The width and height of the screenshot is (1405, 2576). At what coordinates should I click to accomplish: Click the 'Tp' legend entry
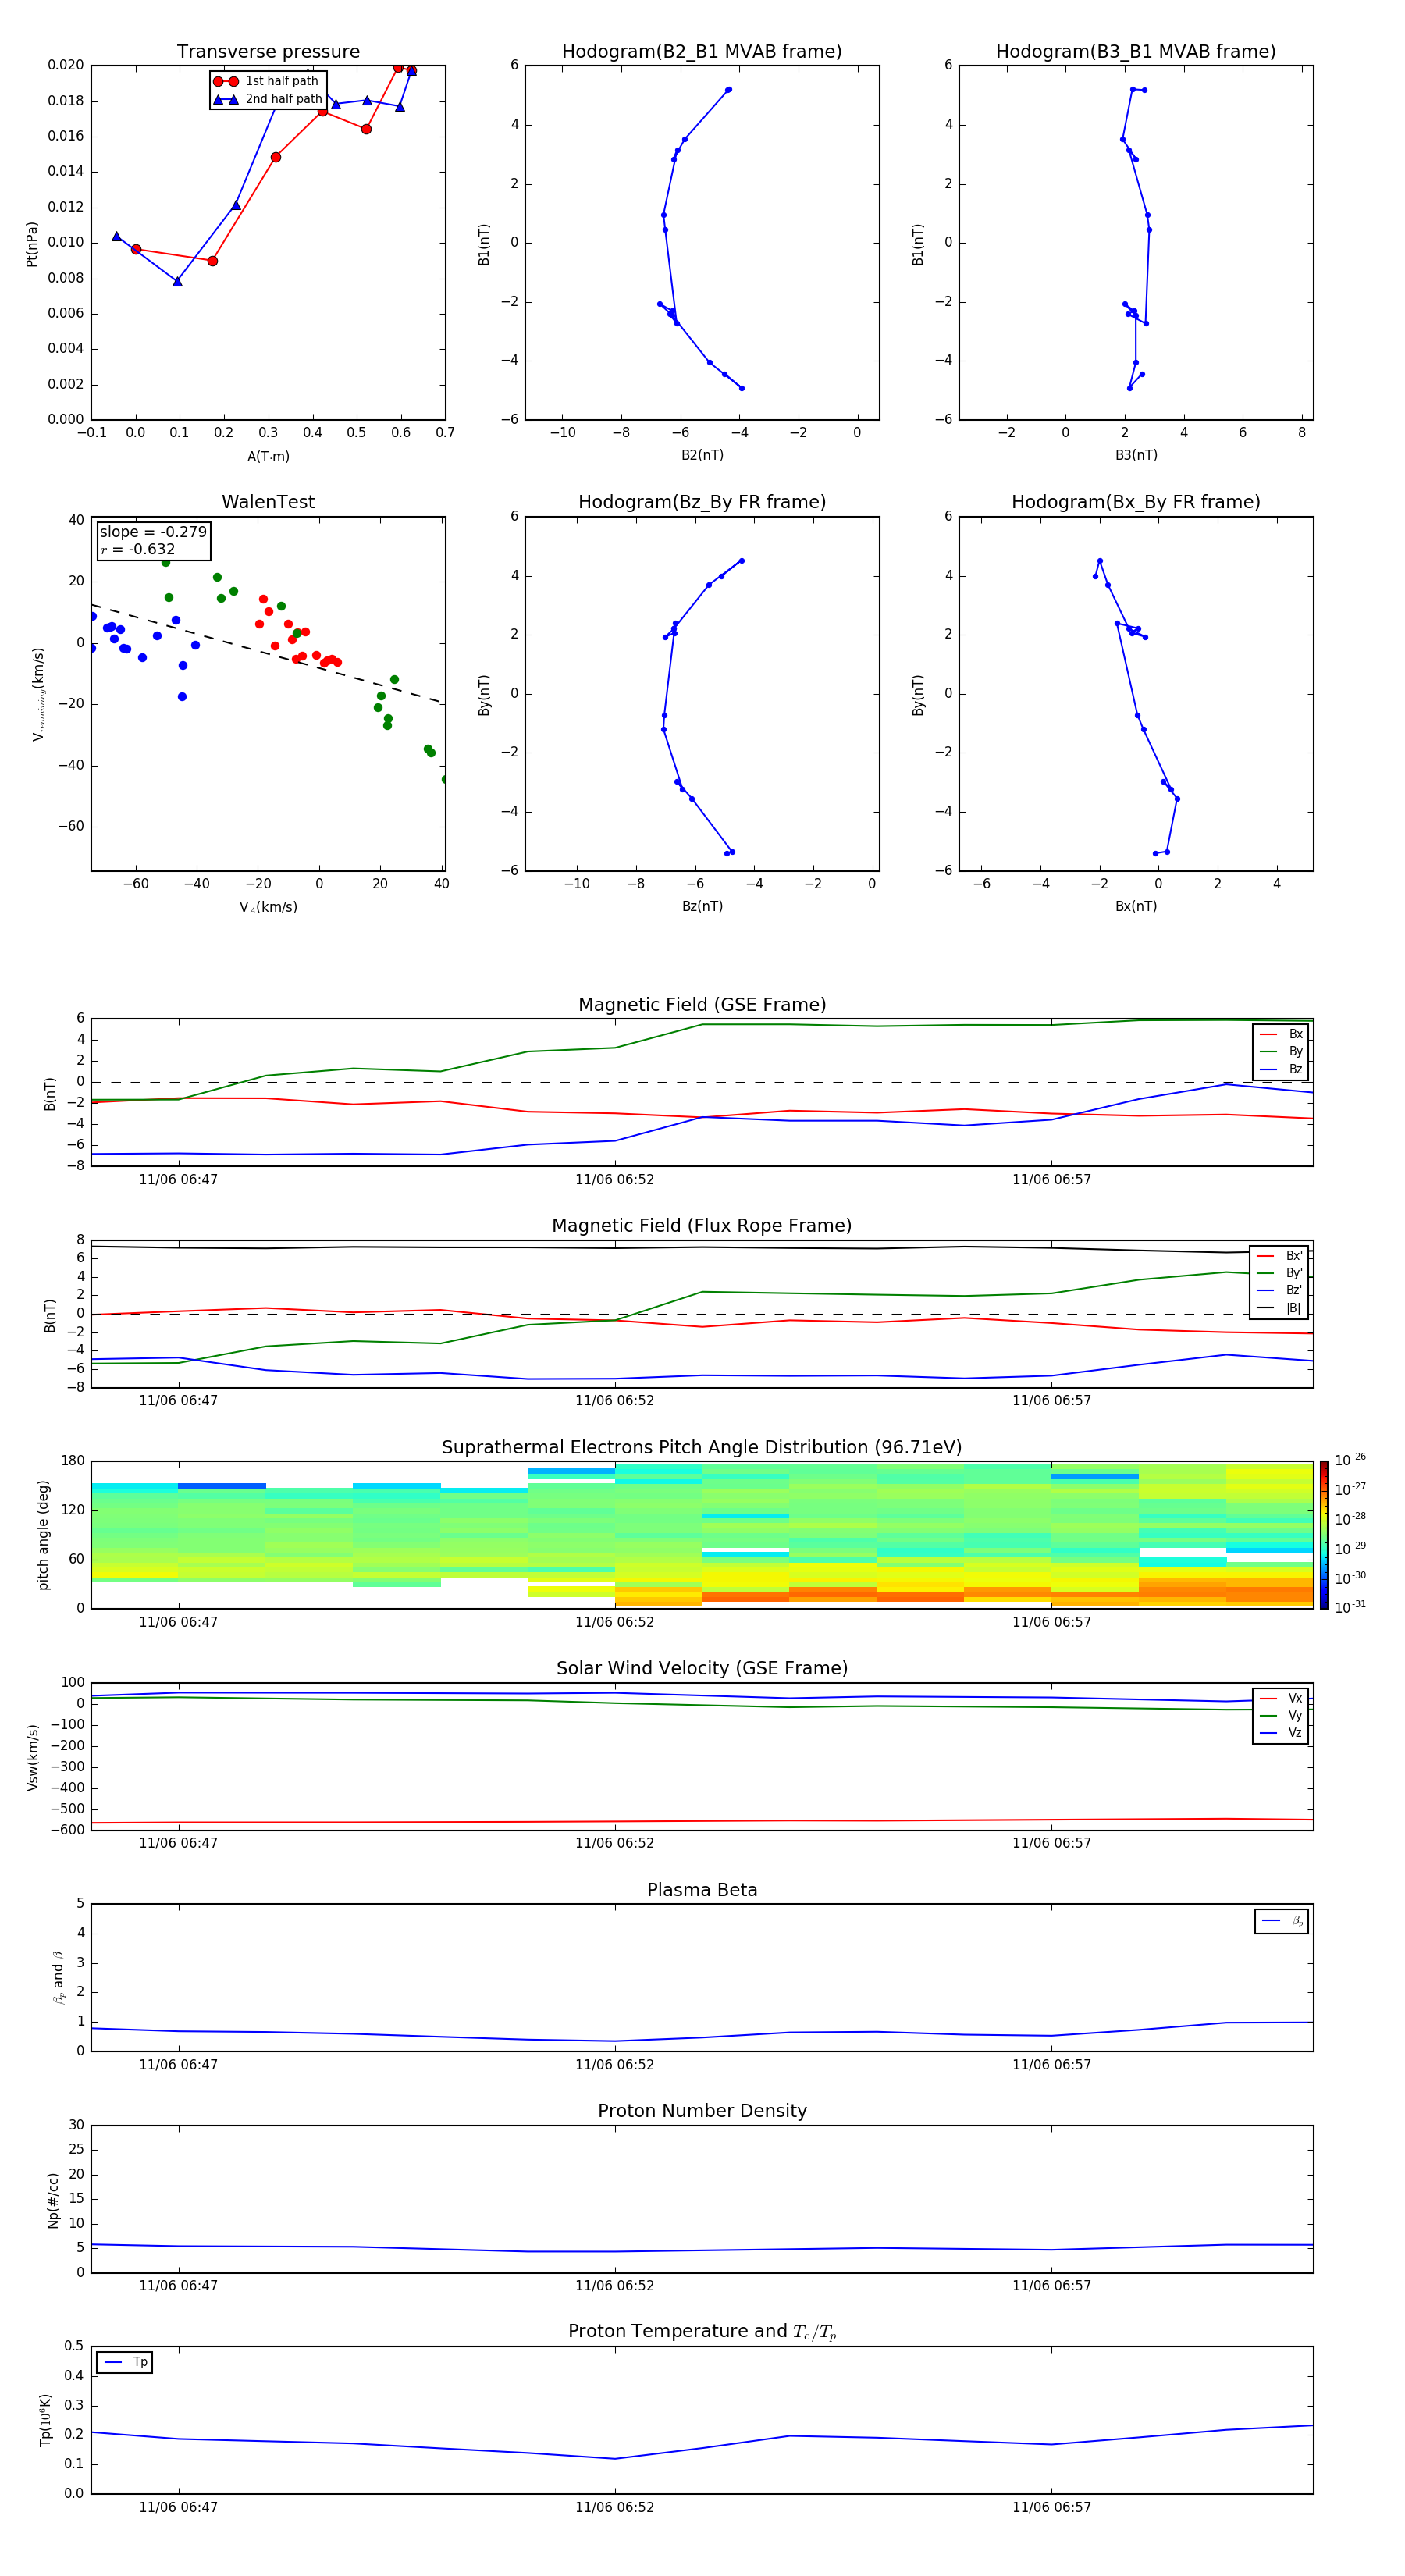tap(125, 2362)
